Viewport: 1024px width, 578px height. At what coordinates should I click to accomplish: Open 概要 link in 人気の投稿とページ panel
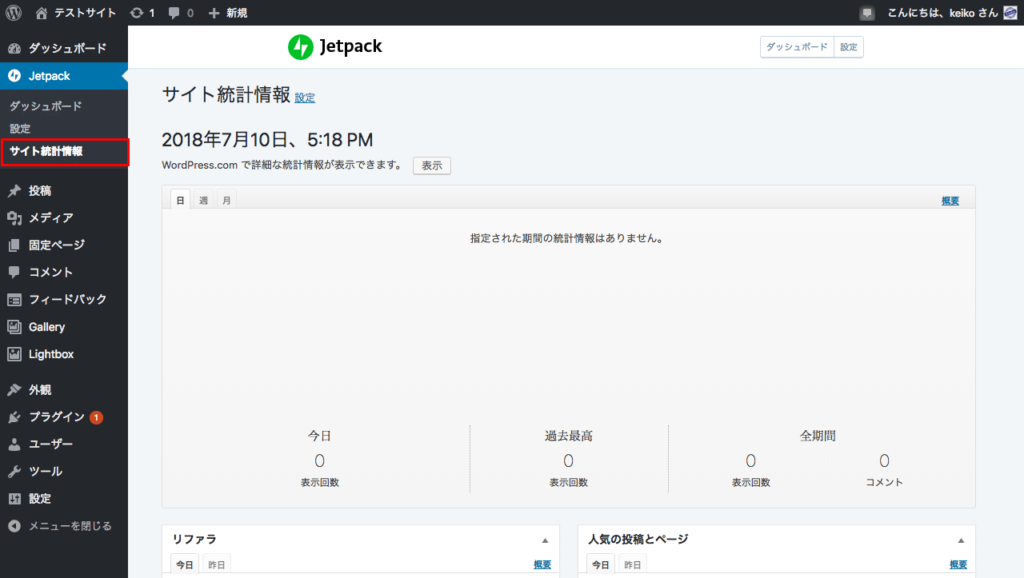point(958,564)
